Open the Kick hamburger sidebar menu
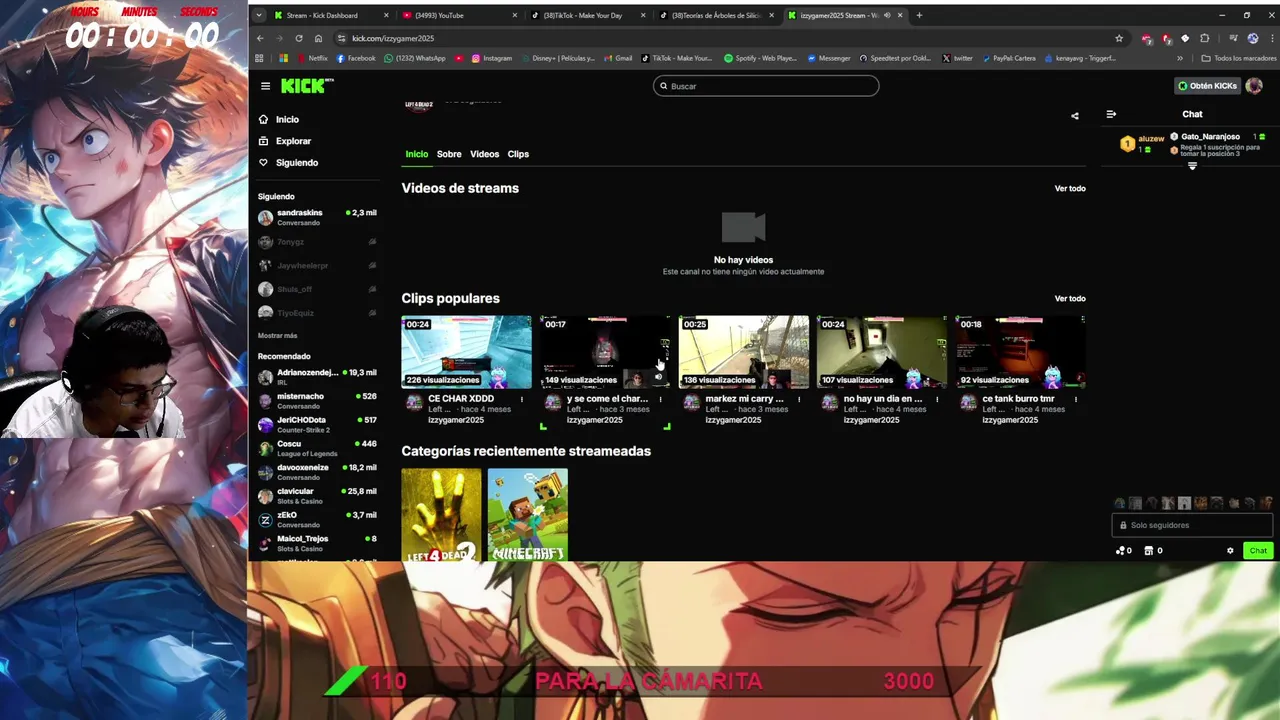Image resolution: width=1280 pixels, height=720 pixels. click(265, 86)
